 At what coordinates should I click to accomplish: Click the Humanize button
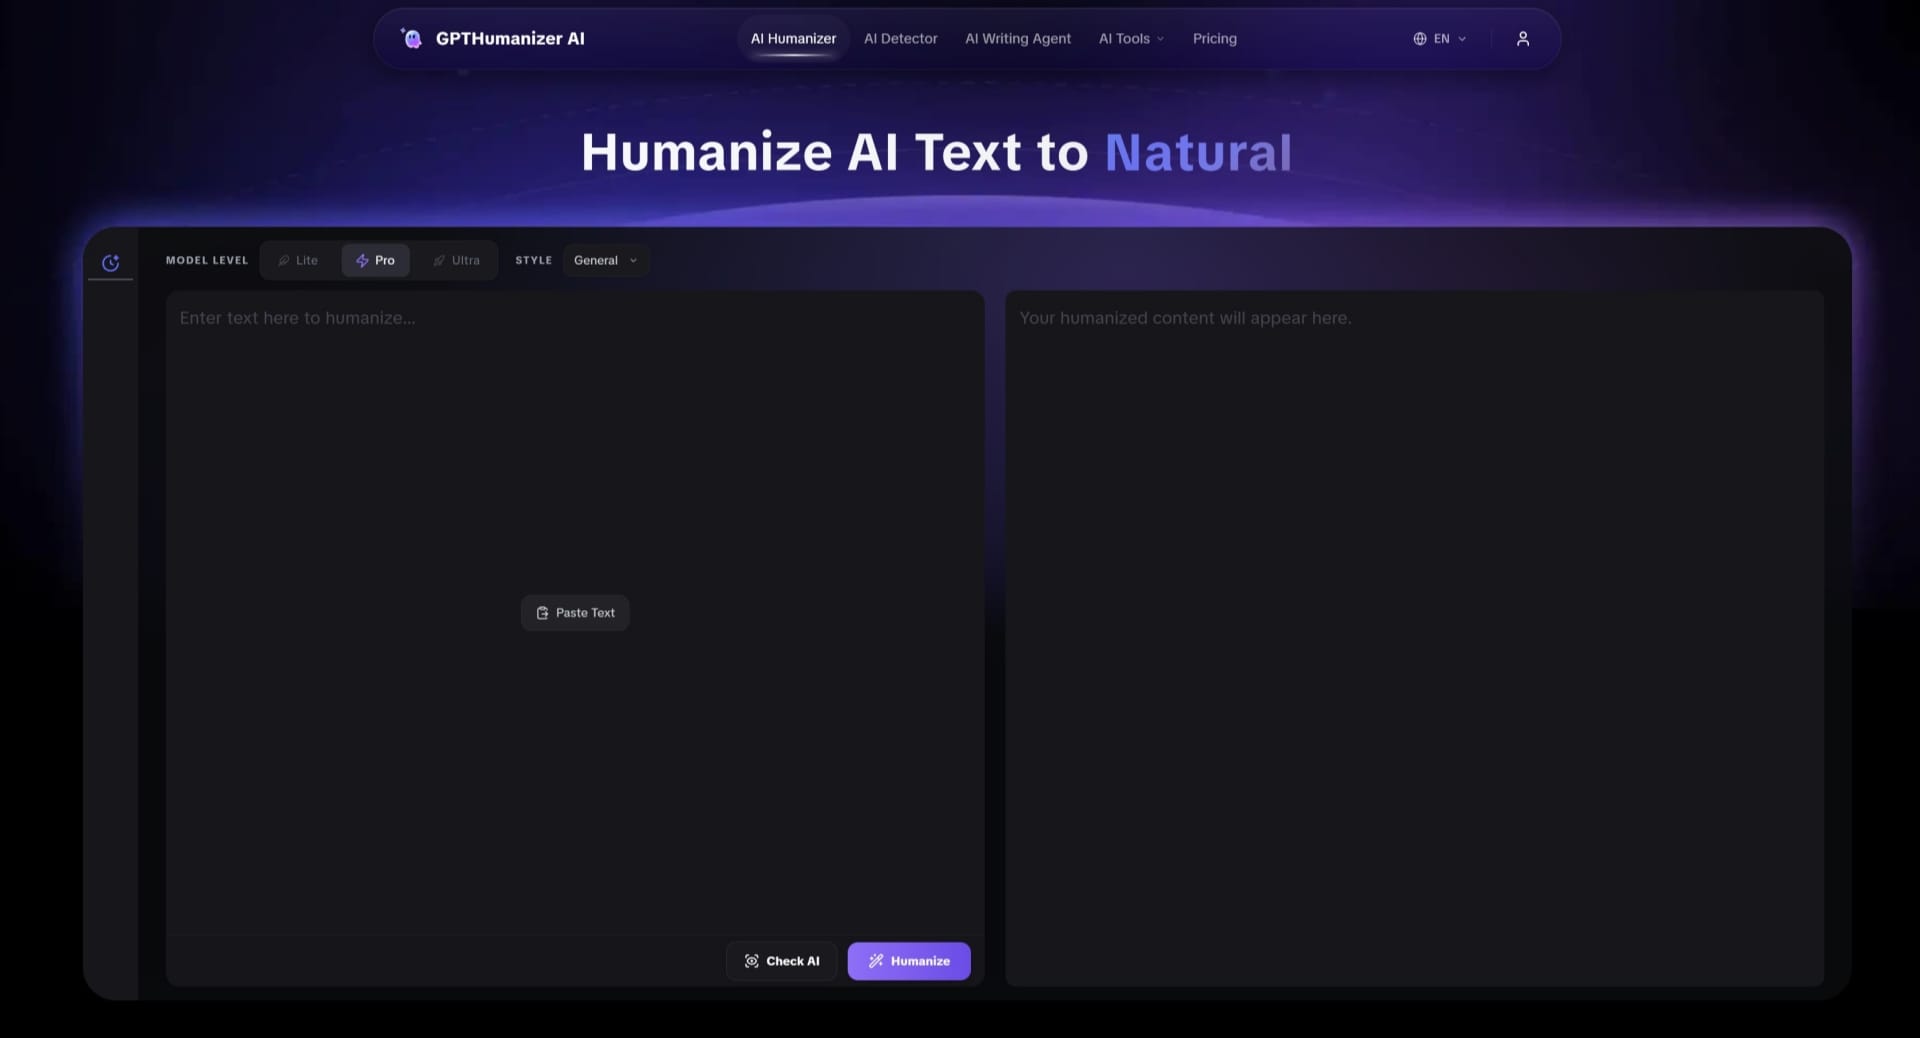(908, 961)
